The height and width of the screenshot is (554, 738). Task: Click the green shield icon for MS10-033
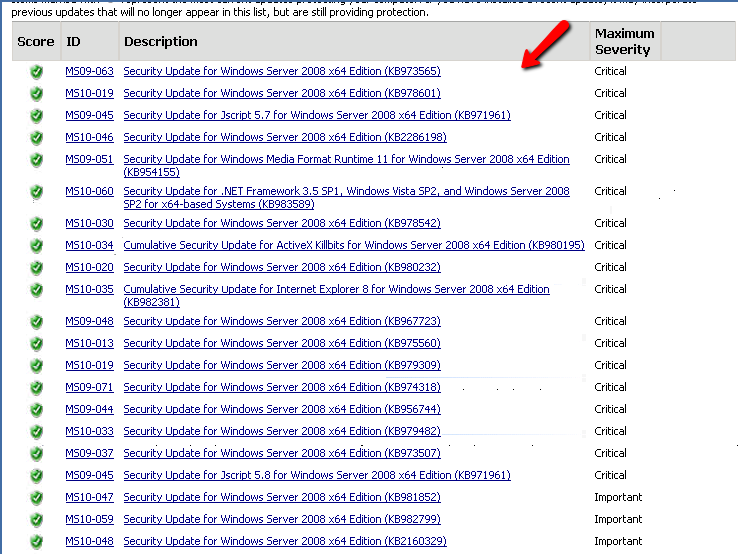pyautogui.click(x=36, y=432)
